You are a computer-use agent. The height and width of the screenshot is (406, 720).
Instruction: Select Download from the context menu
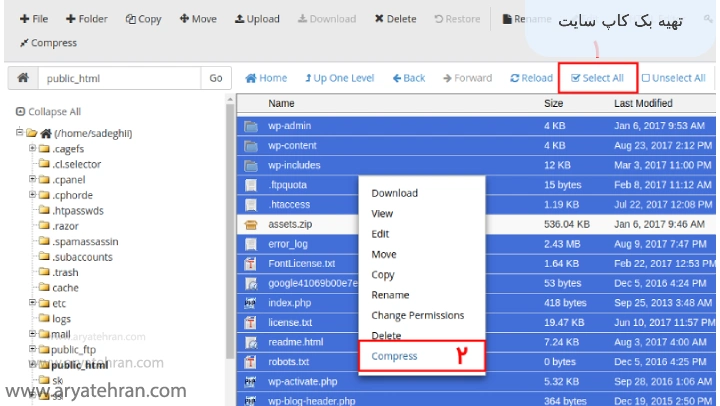point(394,193)
